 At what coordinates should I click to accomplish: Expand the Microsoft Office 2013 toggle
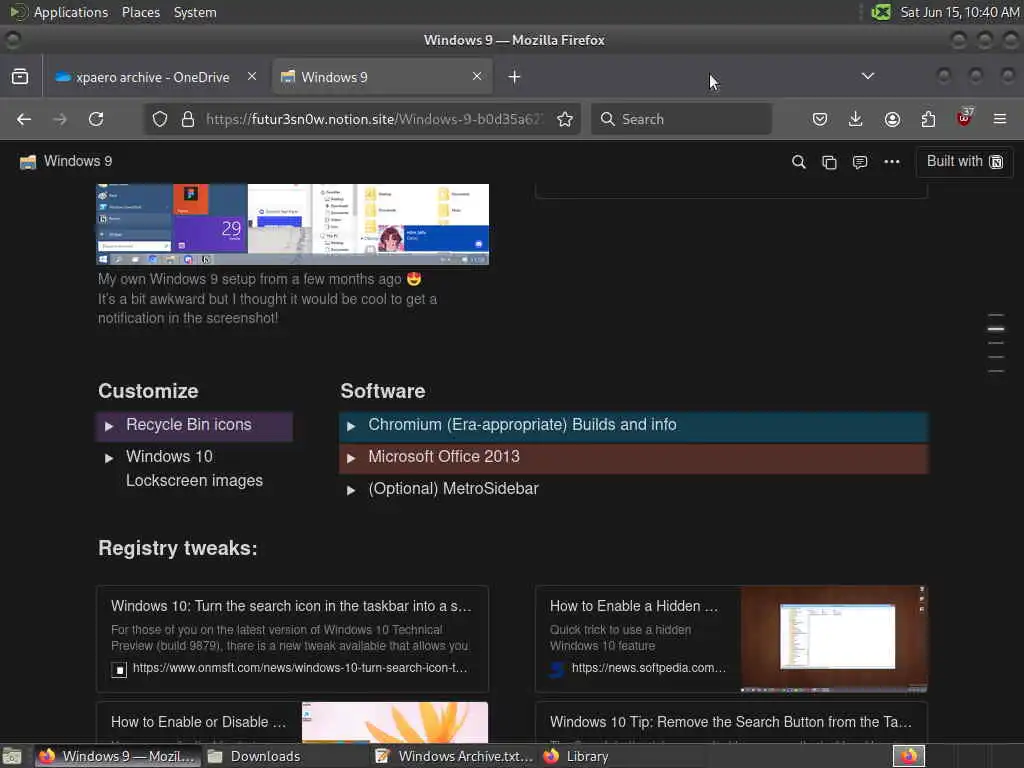[x=351, y=458]
